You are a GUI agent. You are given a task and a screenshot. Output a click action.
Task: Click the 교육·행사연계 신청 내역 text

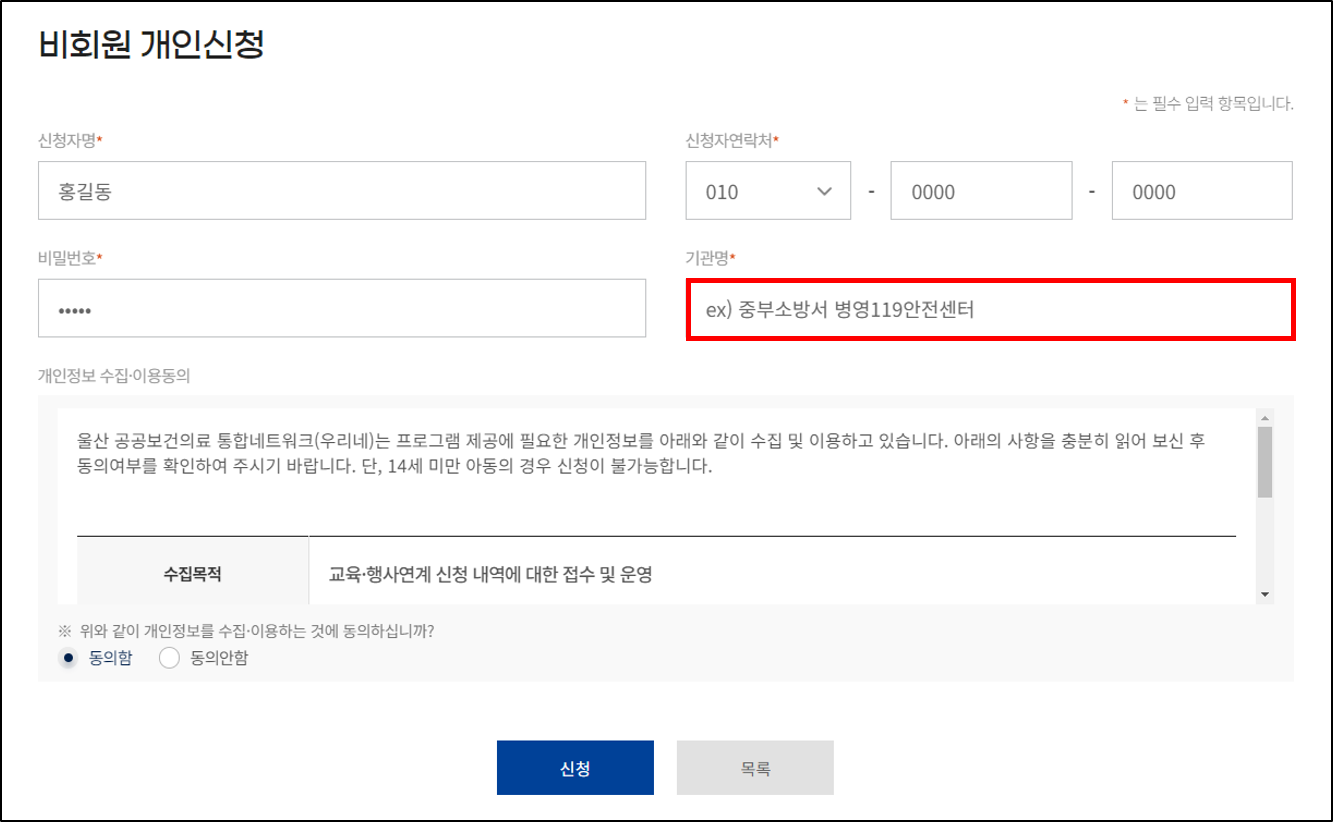pyautogui.click(x=491, y=576)
